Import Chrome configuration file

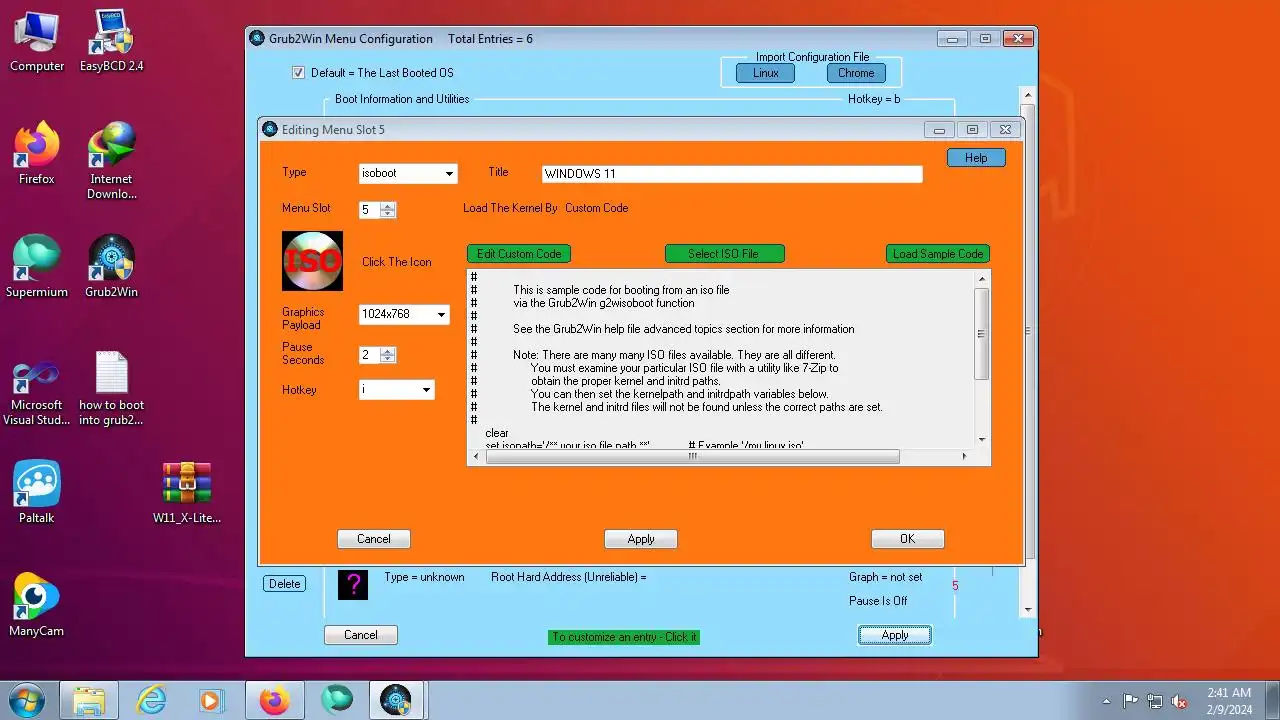(856, 73)
